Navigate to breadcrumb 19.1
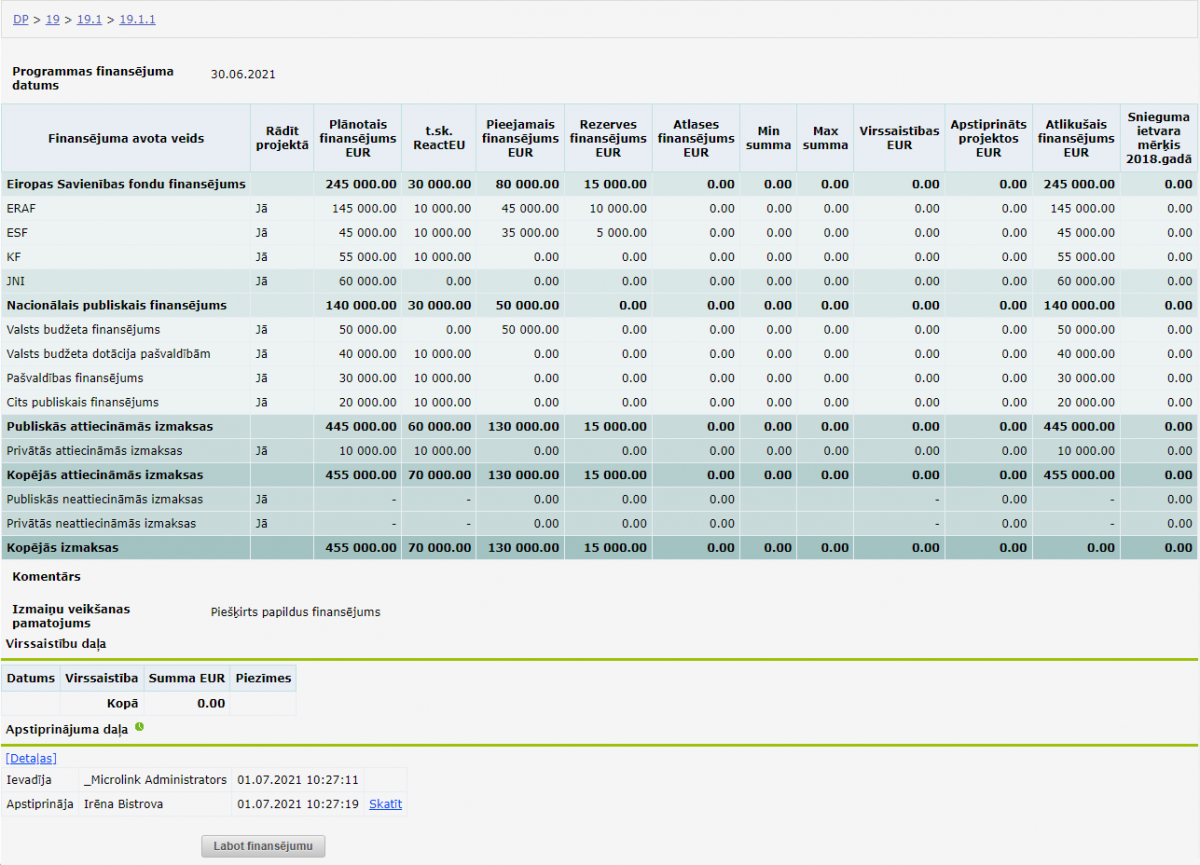The image size is (1200, 865). [89, 20]
